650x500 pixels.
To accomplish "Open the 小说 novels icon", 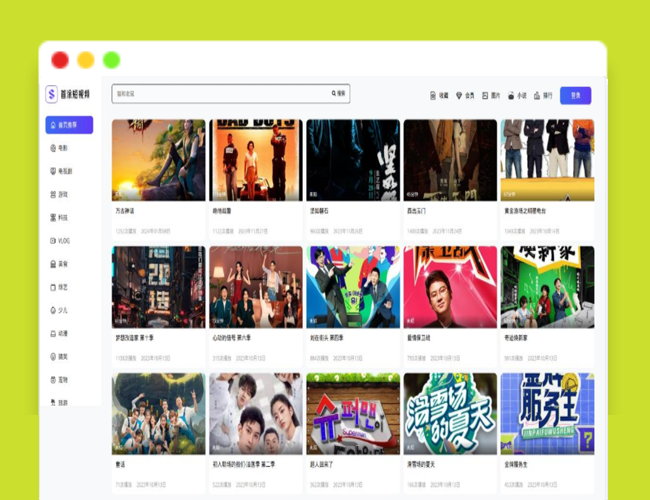I will point(510,96).
